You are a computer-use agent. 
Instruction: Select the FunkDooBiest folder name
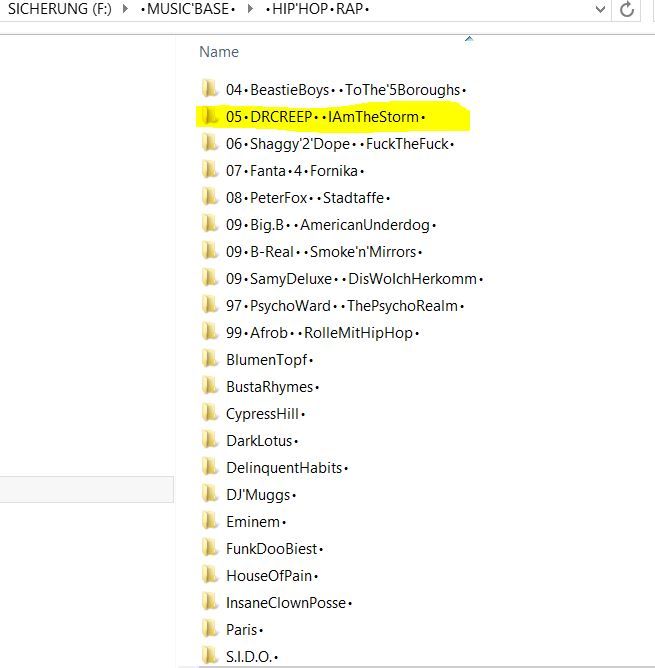pyautogui.click(x=275, y=549)
